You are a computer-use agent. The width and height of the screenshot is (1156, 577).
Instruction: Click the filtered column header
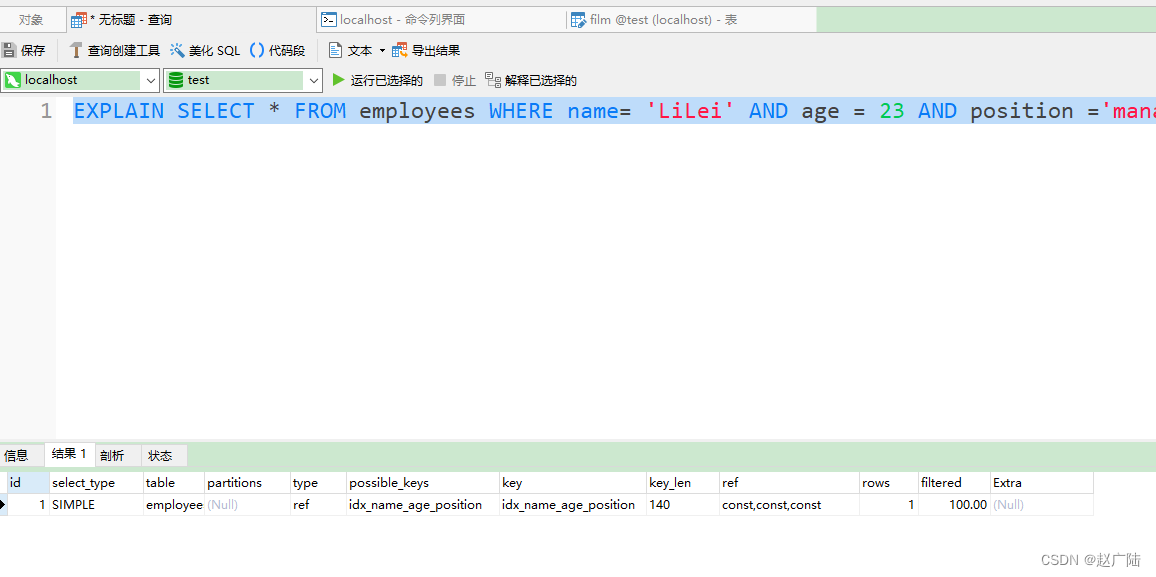pos(954,483)
